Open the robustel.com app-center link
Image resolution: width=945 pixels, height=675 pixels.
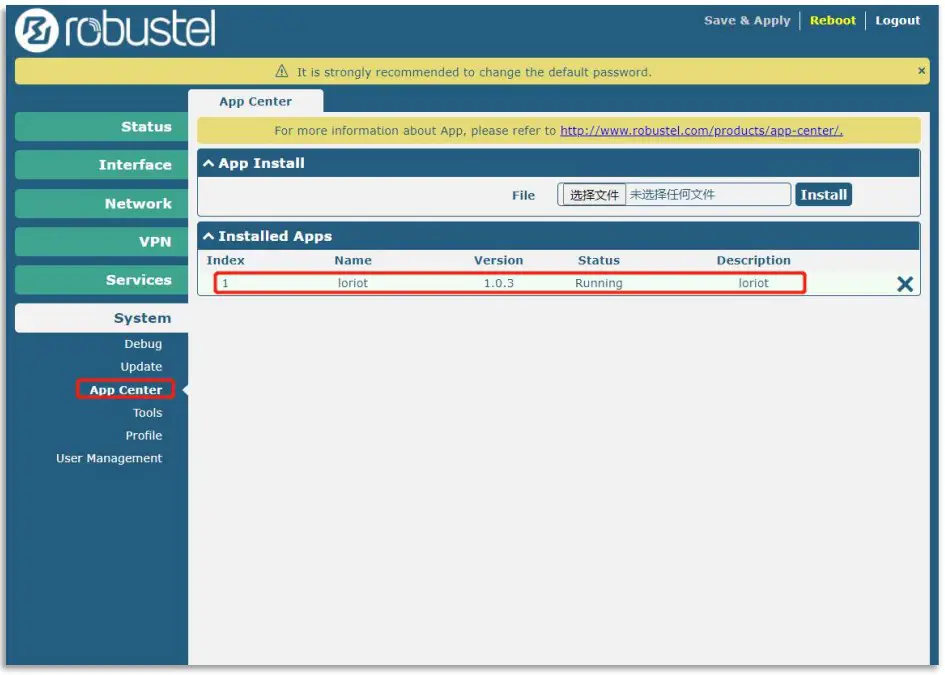(702, 131)
